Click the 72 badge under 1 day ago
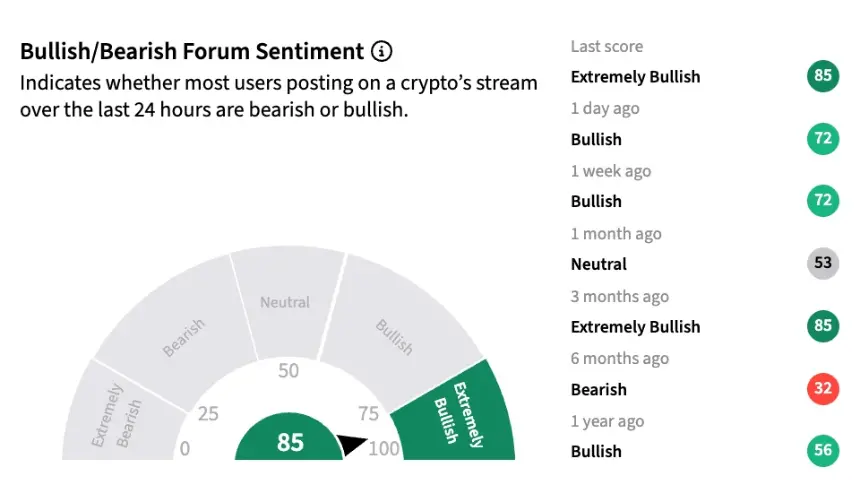Screen dimensions: 860x502 click(x=823, y=138)
